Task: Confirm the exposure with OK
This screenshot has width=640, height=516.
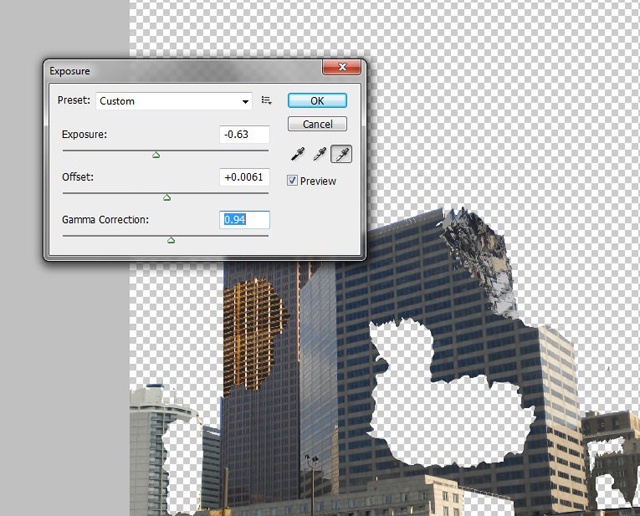Action: click(317, 101)
